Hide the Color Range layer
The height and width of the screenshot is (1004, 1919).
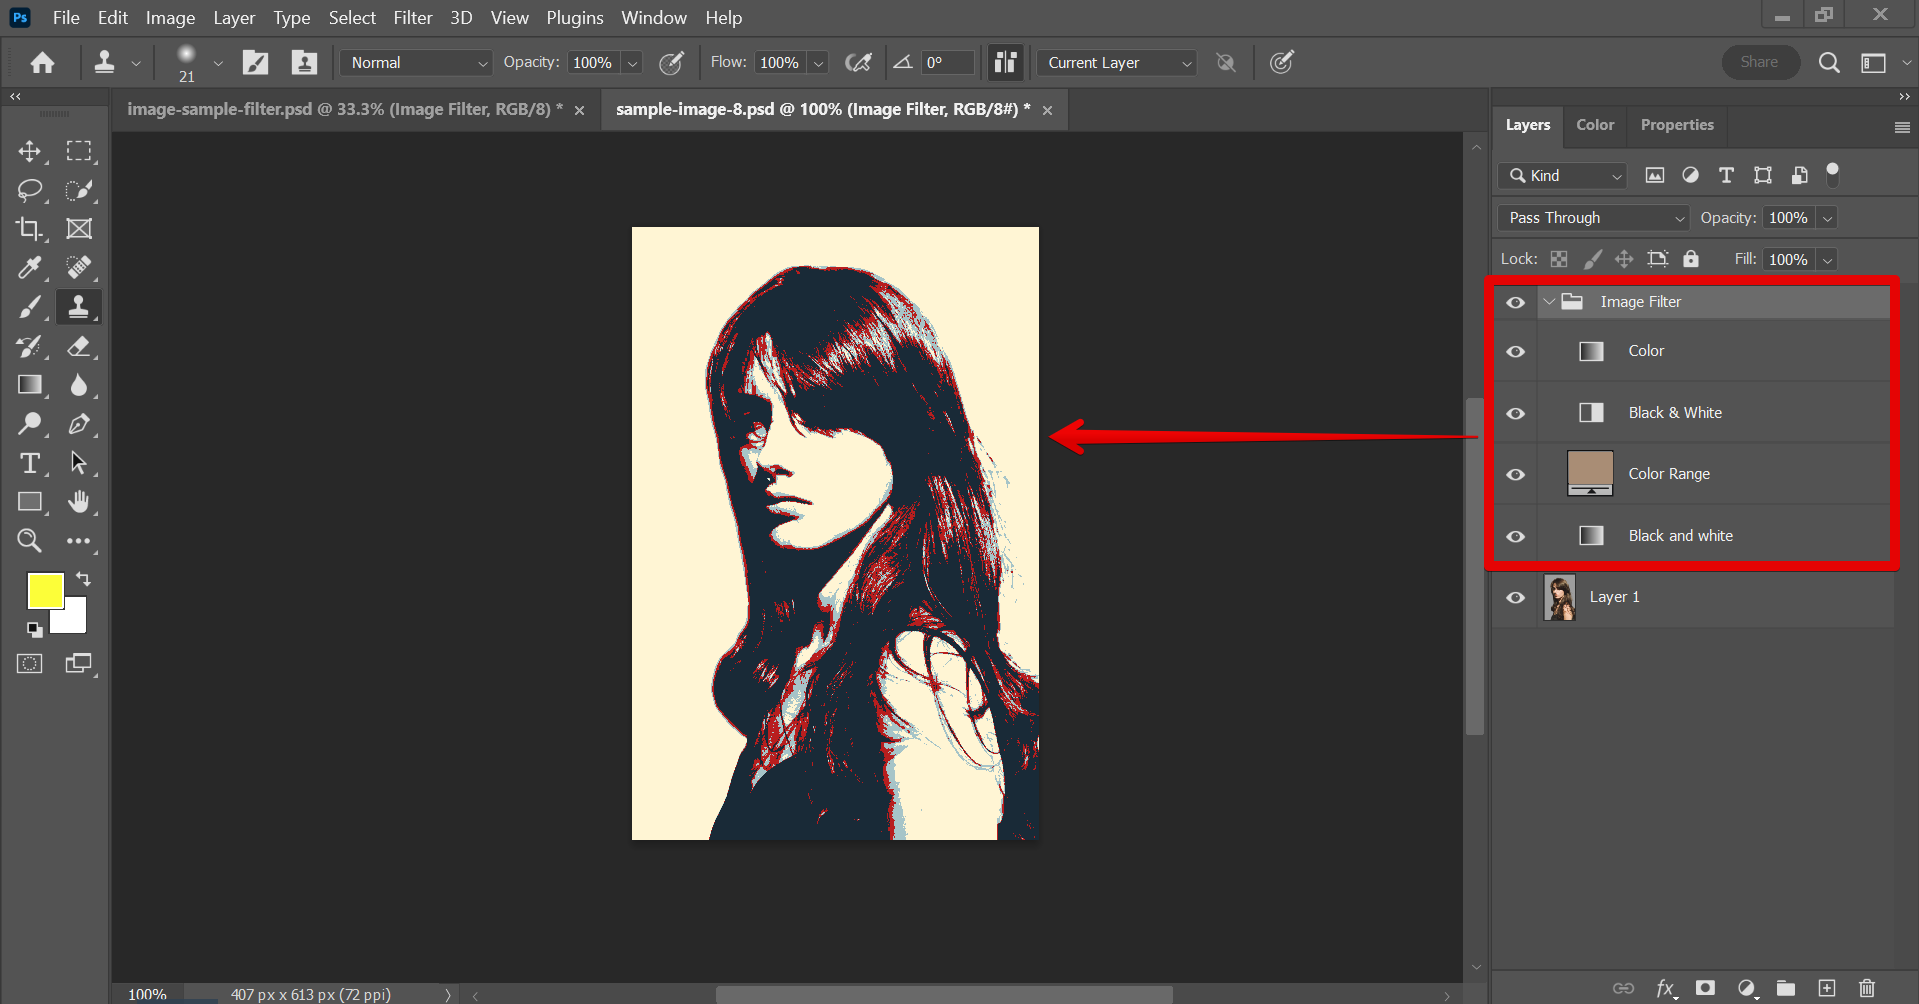pyautogui.click(x=1516, y=474)
